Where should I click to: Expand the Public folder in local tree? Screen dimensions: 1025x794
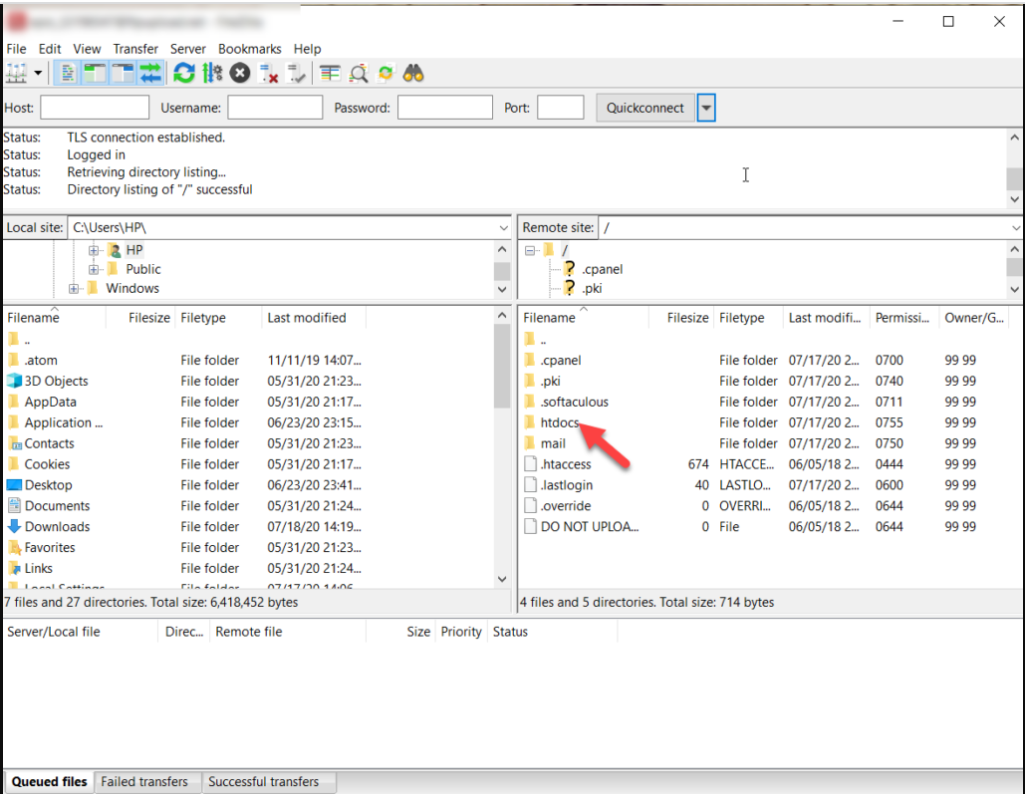point(94,269)
